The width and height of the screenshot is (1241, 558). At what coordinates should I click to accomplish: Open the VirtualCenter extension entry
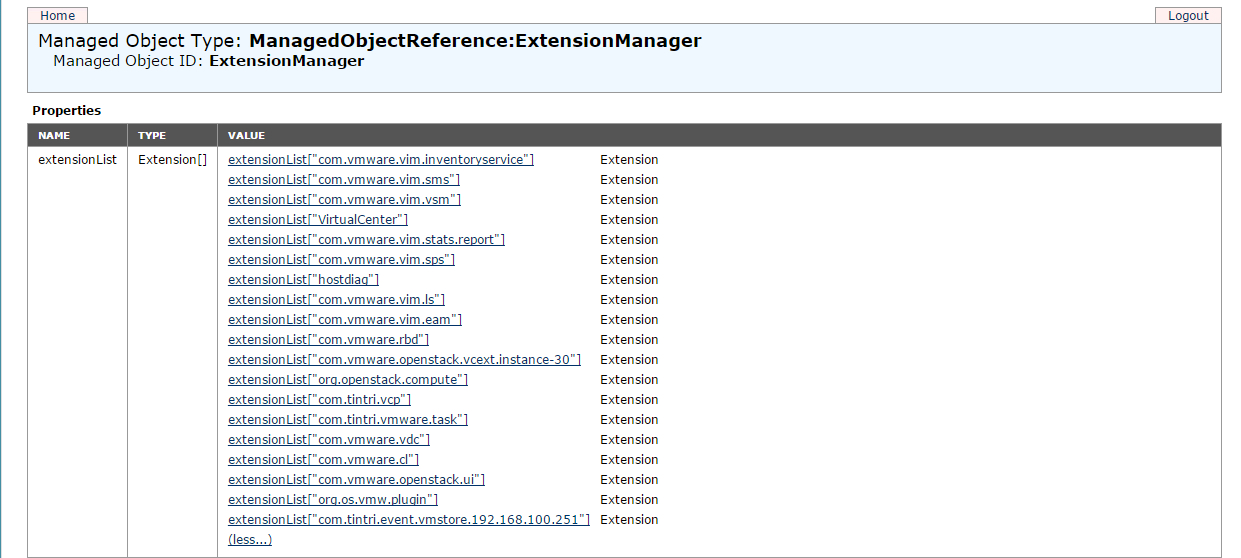(318, 220)
